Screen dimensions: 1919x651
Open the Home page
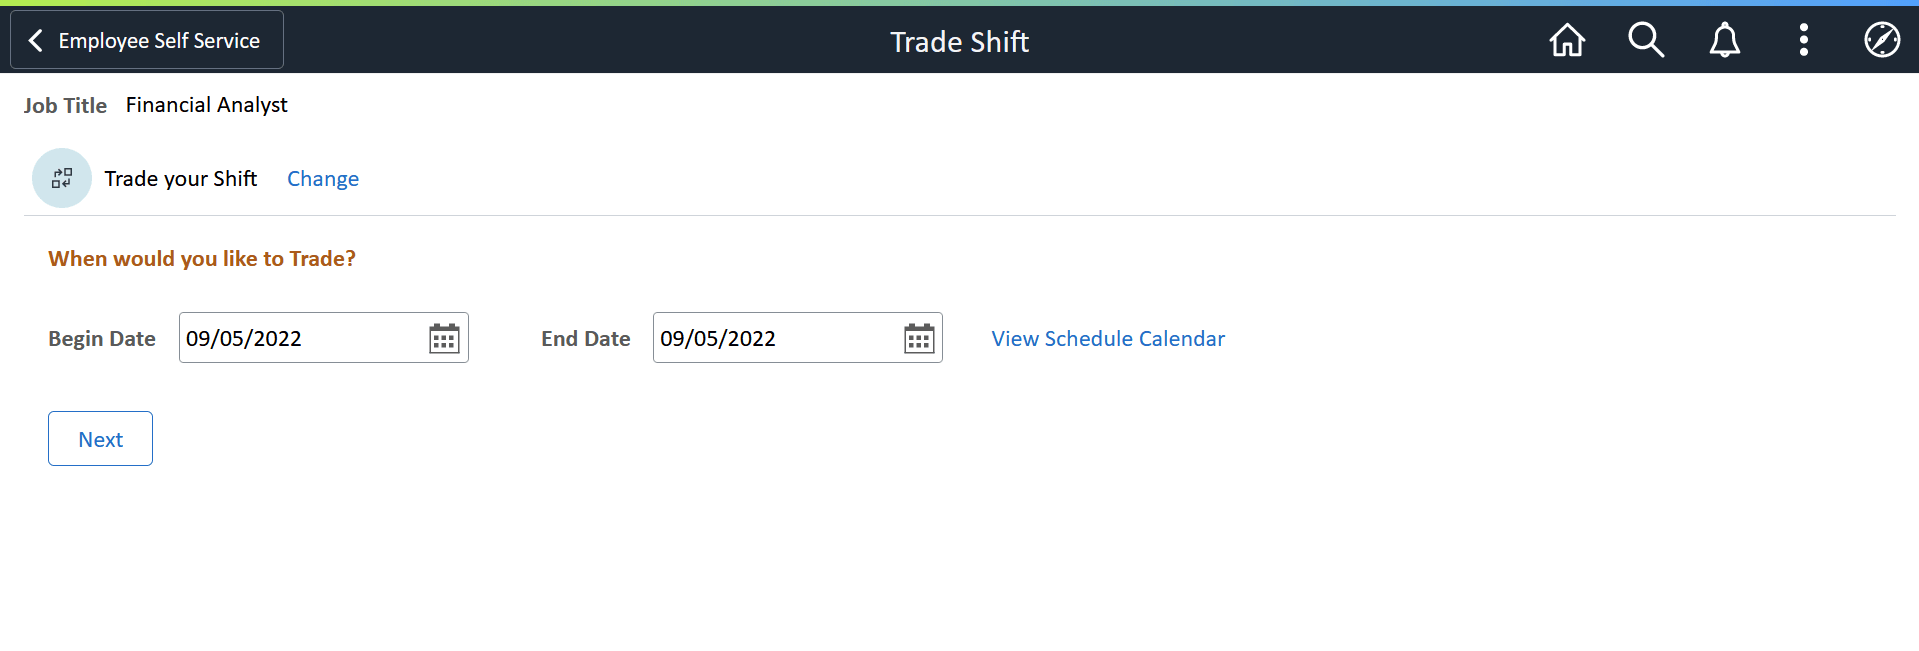tap(1566, 40)
